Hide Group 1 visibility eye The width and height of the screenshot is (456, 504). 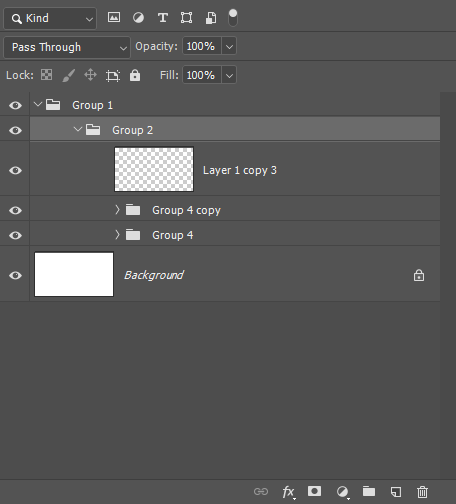[15, 105]
